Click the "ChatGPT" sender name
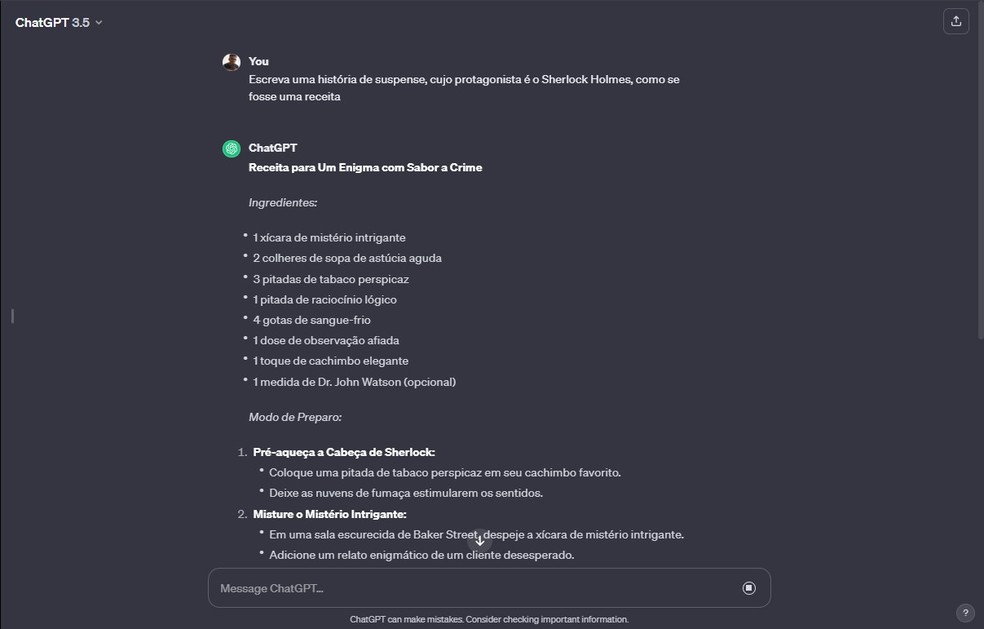The image size is (984, 629). point(272,148)
